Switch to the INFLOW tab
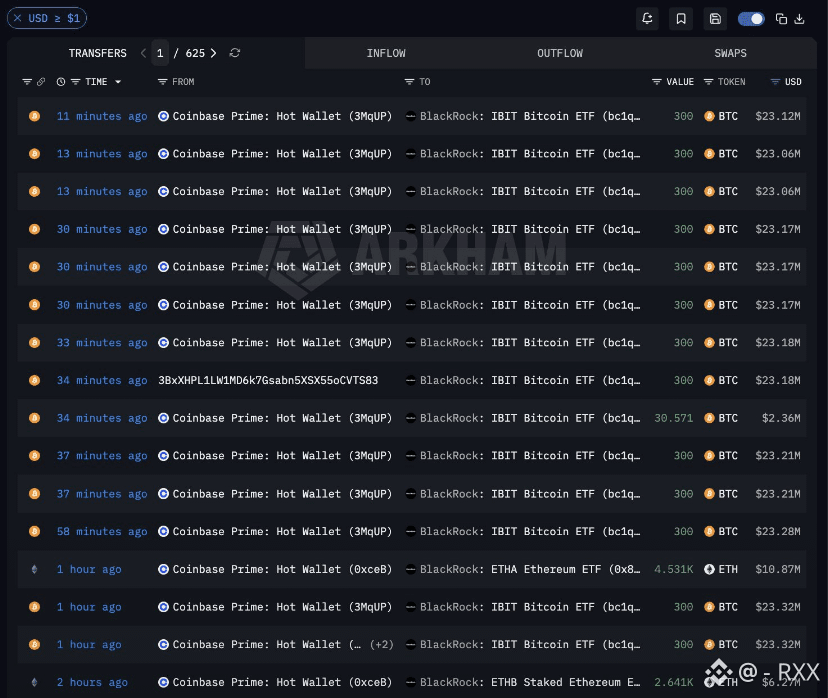 tap(386, 53)
